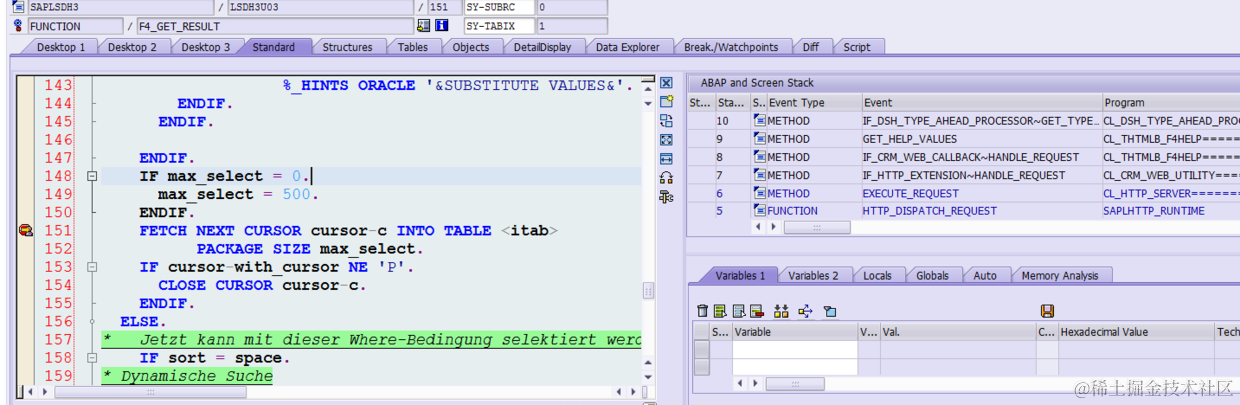Image resolution: width=1240 pixels, height=405 pixels.
Task: Select stack event IF_CRM_WEB_CALLBACK~HANDLE_REQUEST
Action: [x=971, y=157]
